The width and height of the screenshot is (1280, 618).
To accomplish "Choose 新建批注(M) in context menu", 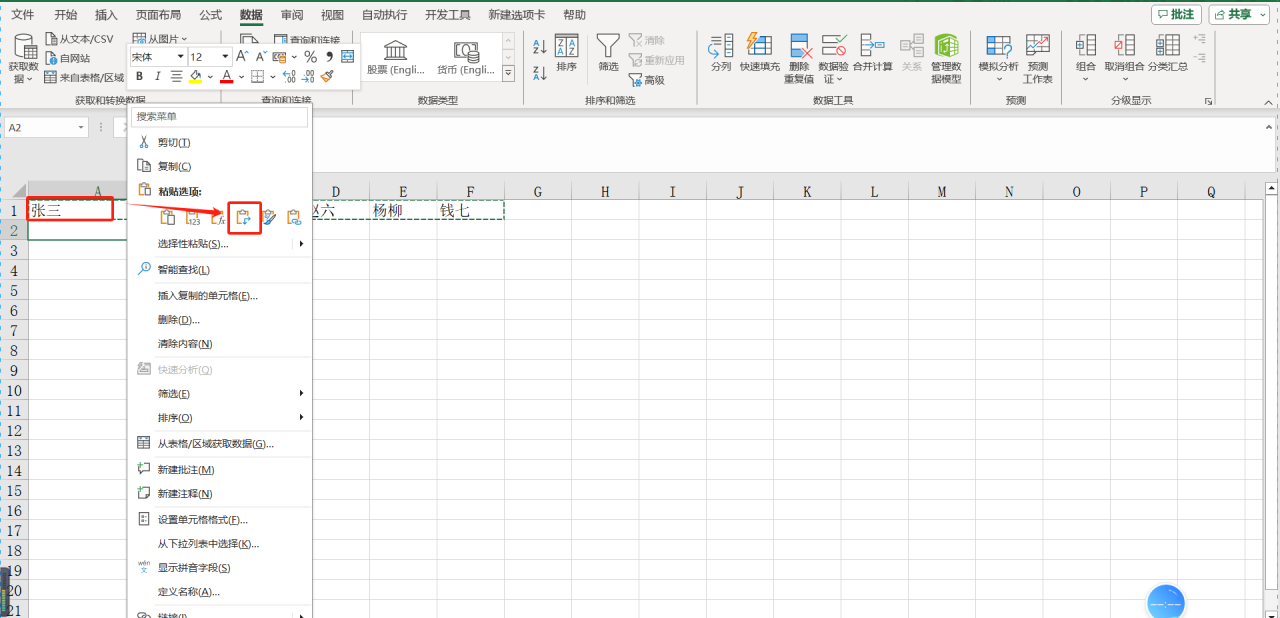I will coord(220,470).
